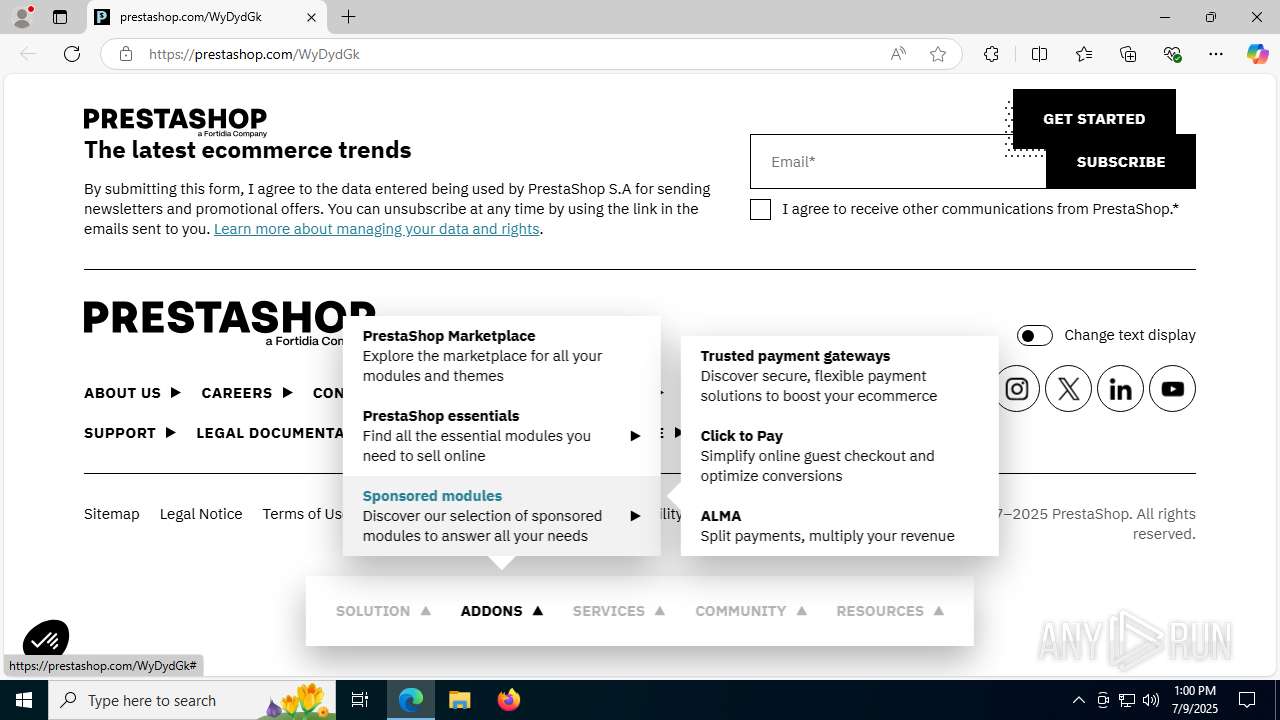Open a new browser tab

[x=348, y=17]
